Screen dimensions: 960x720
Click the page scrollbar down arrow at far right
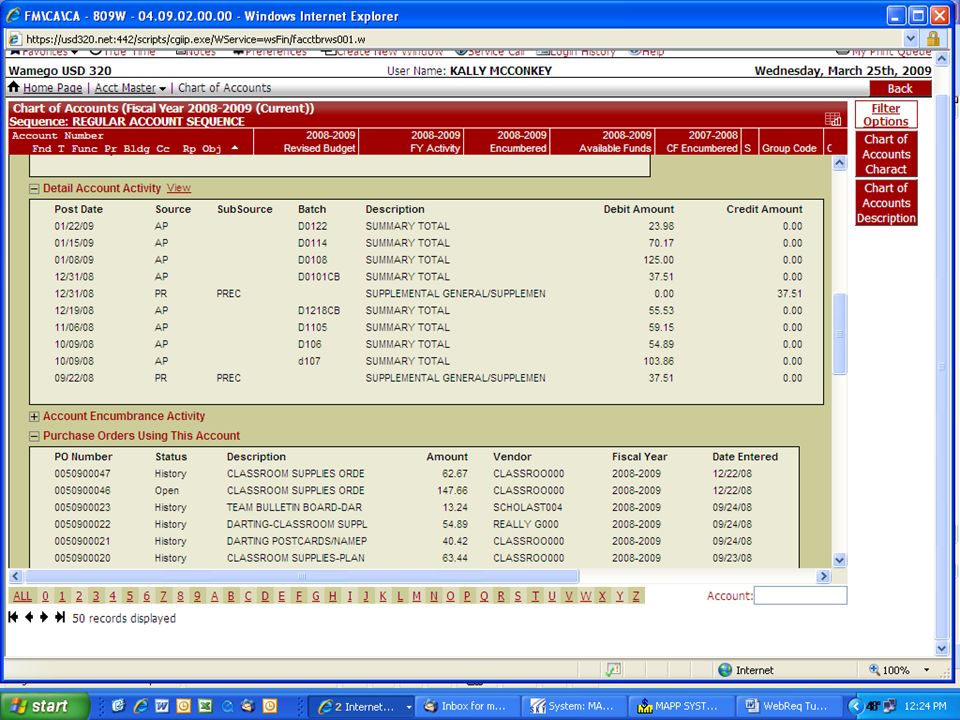pos(942,648)
